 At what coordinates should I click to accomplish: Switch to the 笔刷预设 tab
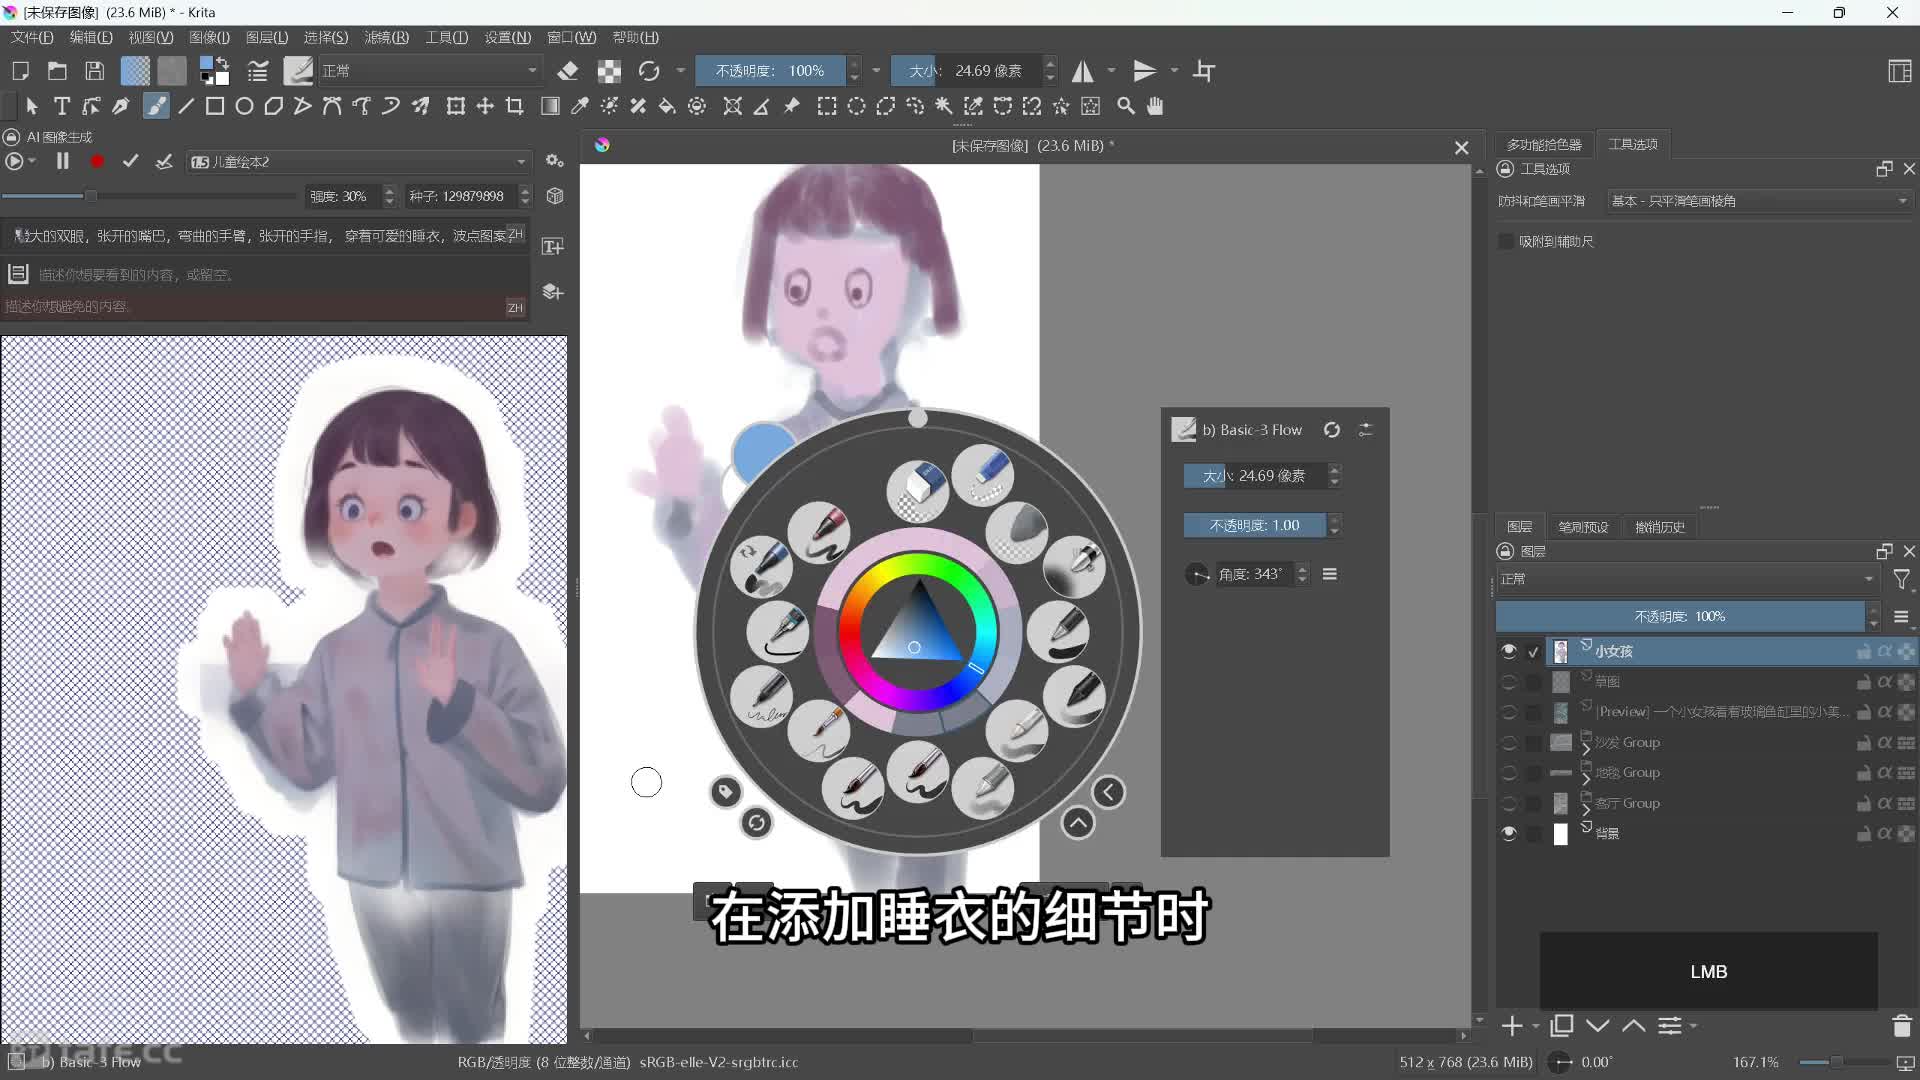click(1584, 527)
